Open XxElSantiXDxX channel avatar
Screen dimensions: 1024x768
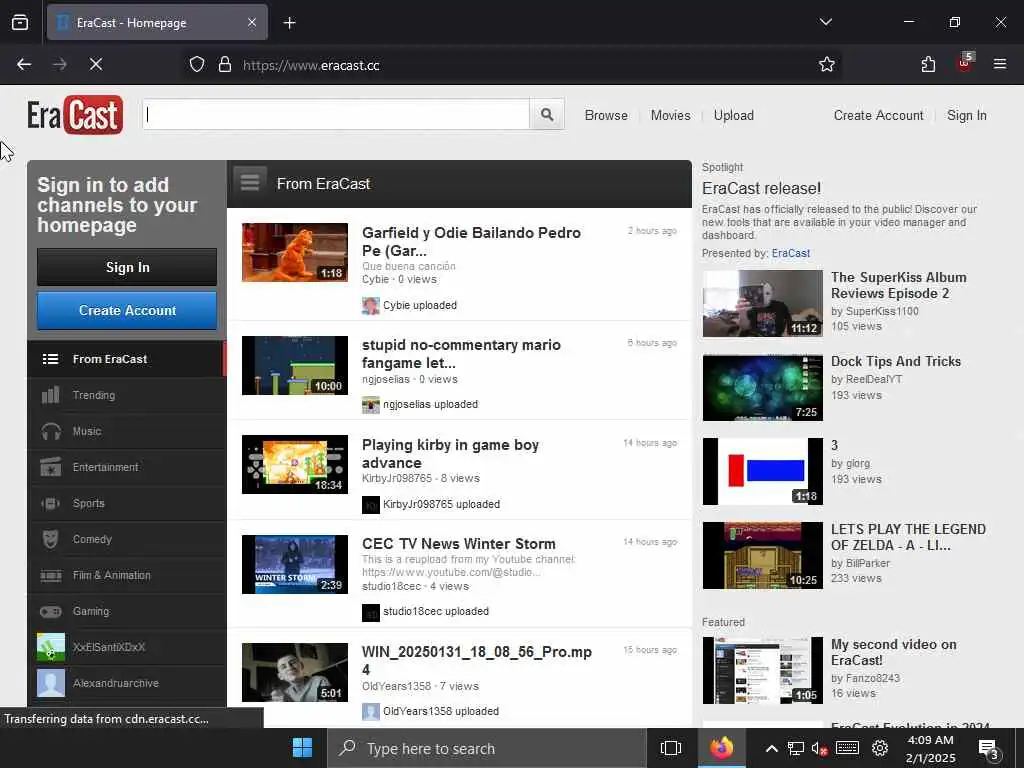51,647
